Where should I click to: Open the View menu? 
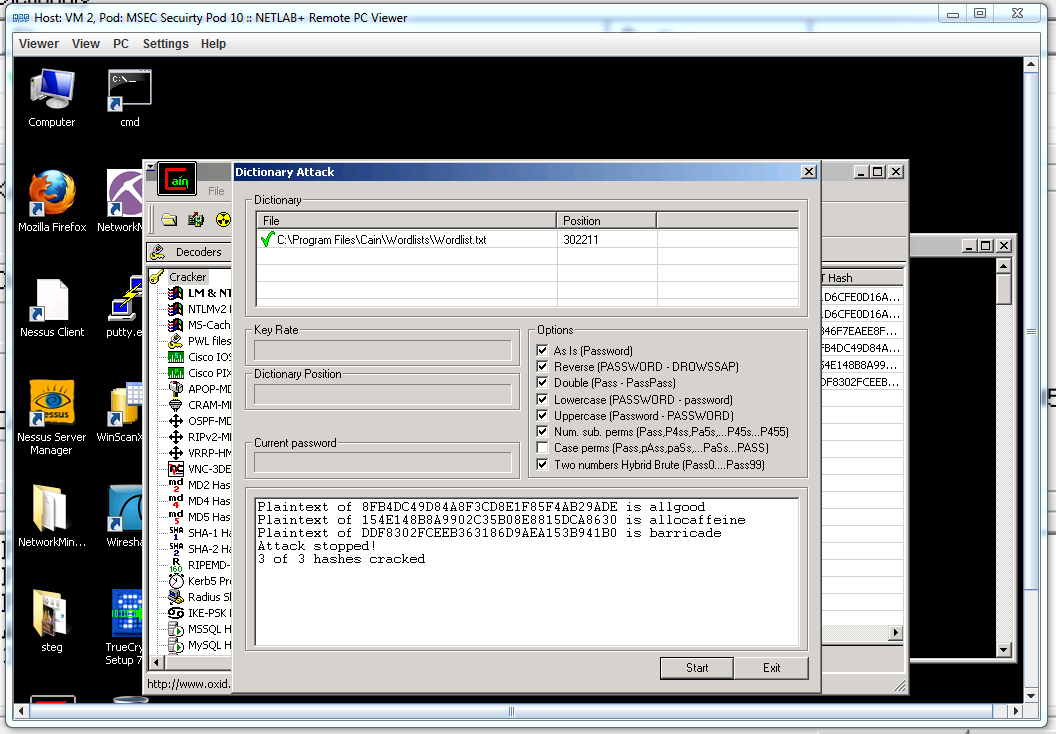pyautogui.click(x=86, y=44)
